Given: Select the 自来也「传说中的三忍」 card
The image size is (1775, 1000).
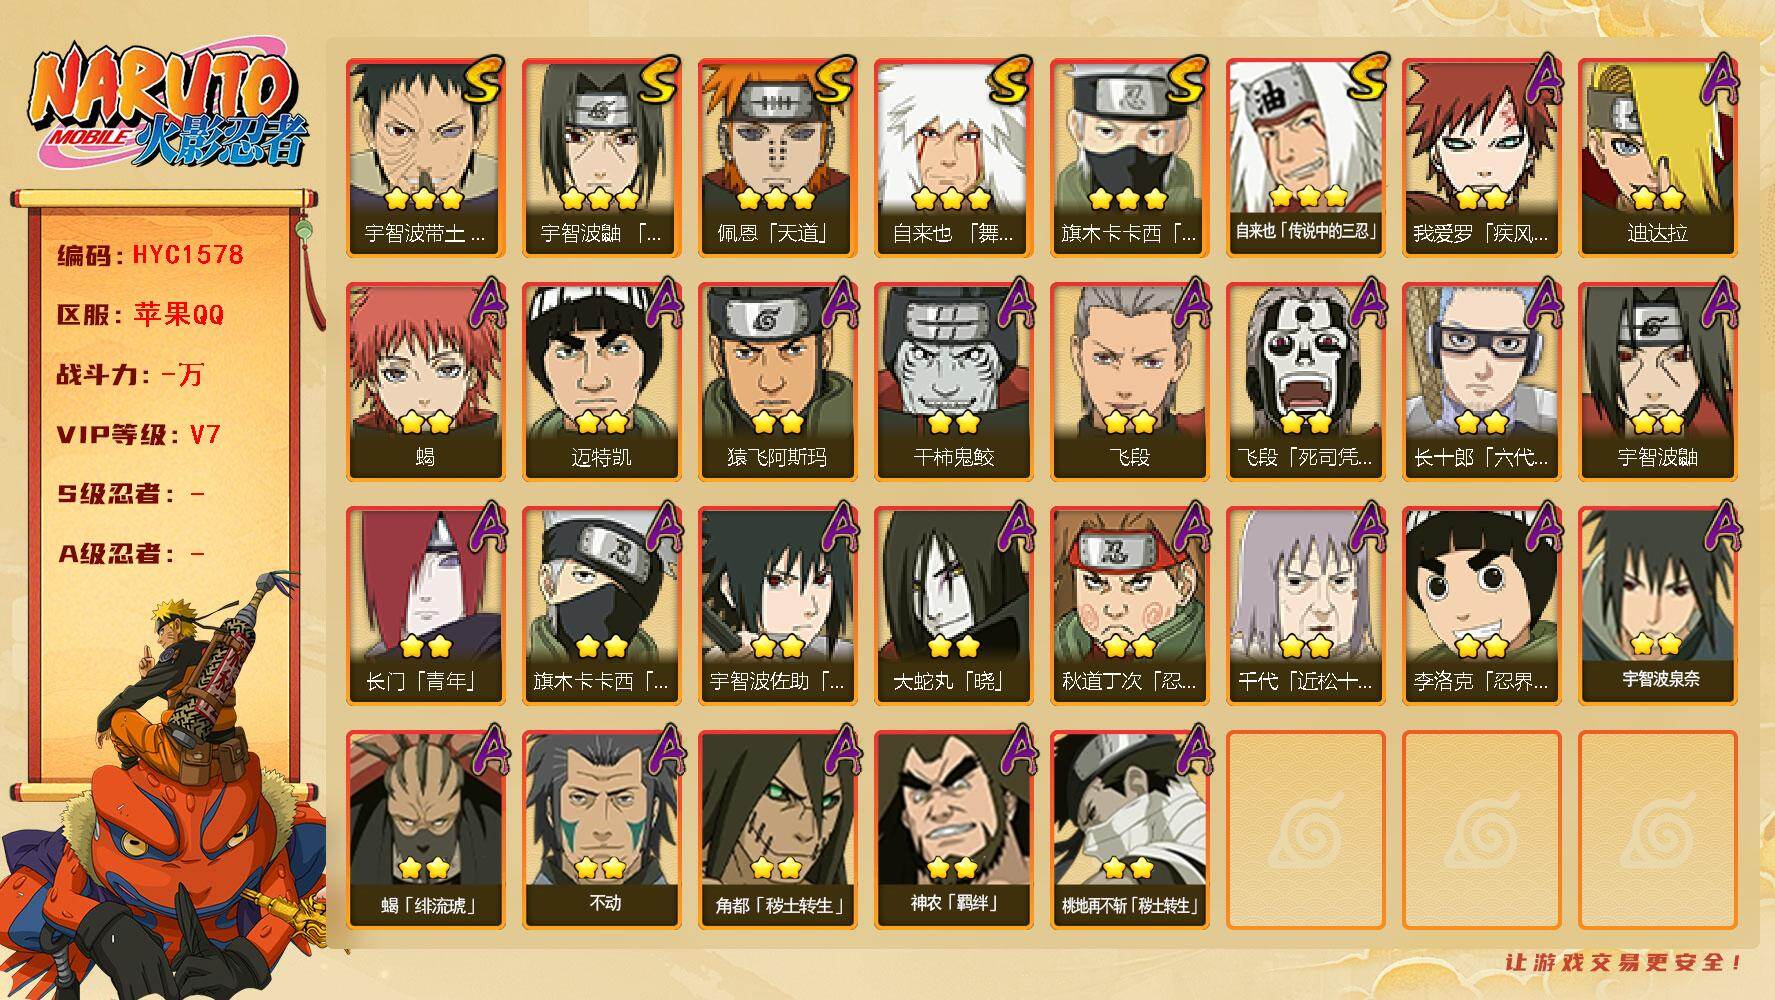Looking at the screenshot, I should [1305, 158].
